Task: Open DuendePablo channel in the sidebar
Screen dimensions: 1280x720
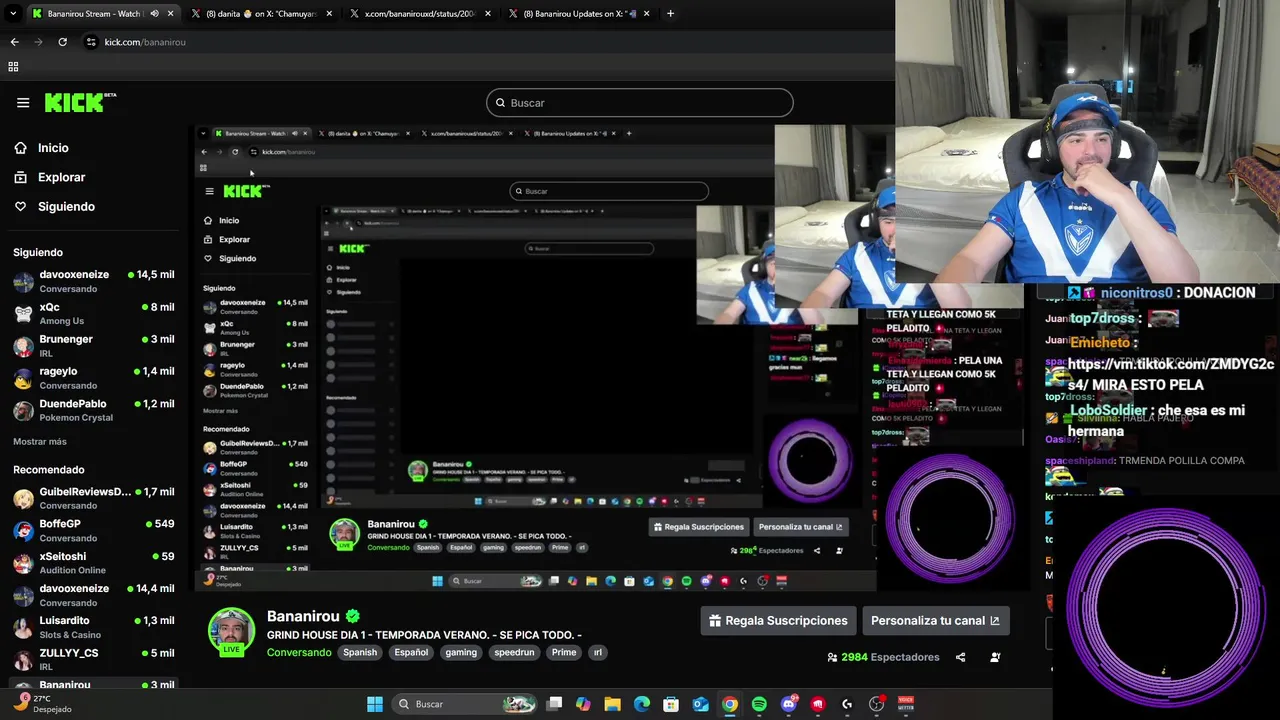Action: [94, 410]
